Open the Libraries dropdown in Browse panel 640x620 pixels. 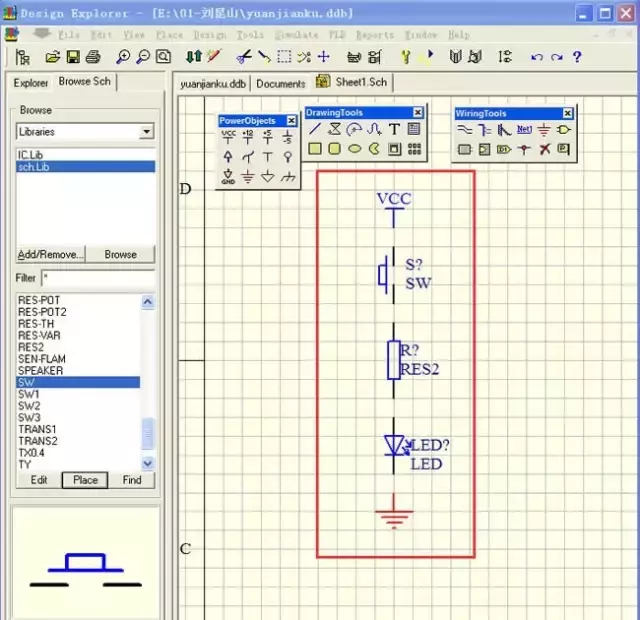(x=146, y=132)
